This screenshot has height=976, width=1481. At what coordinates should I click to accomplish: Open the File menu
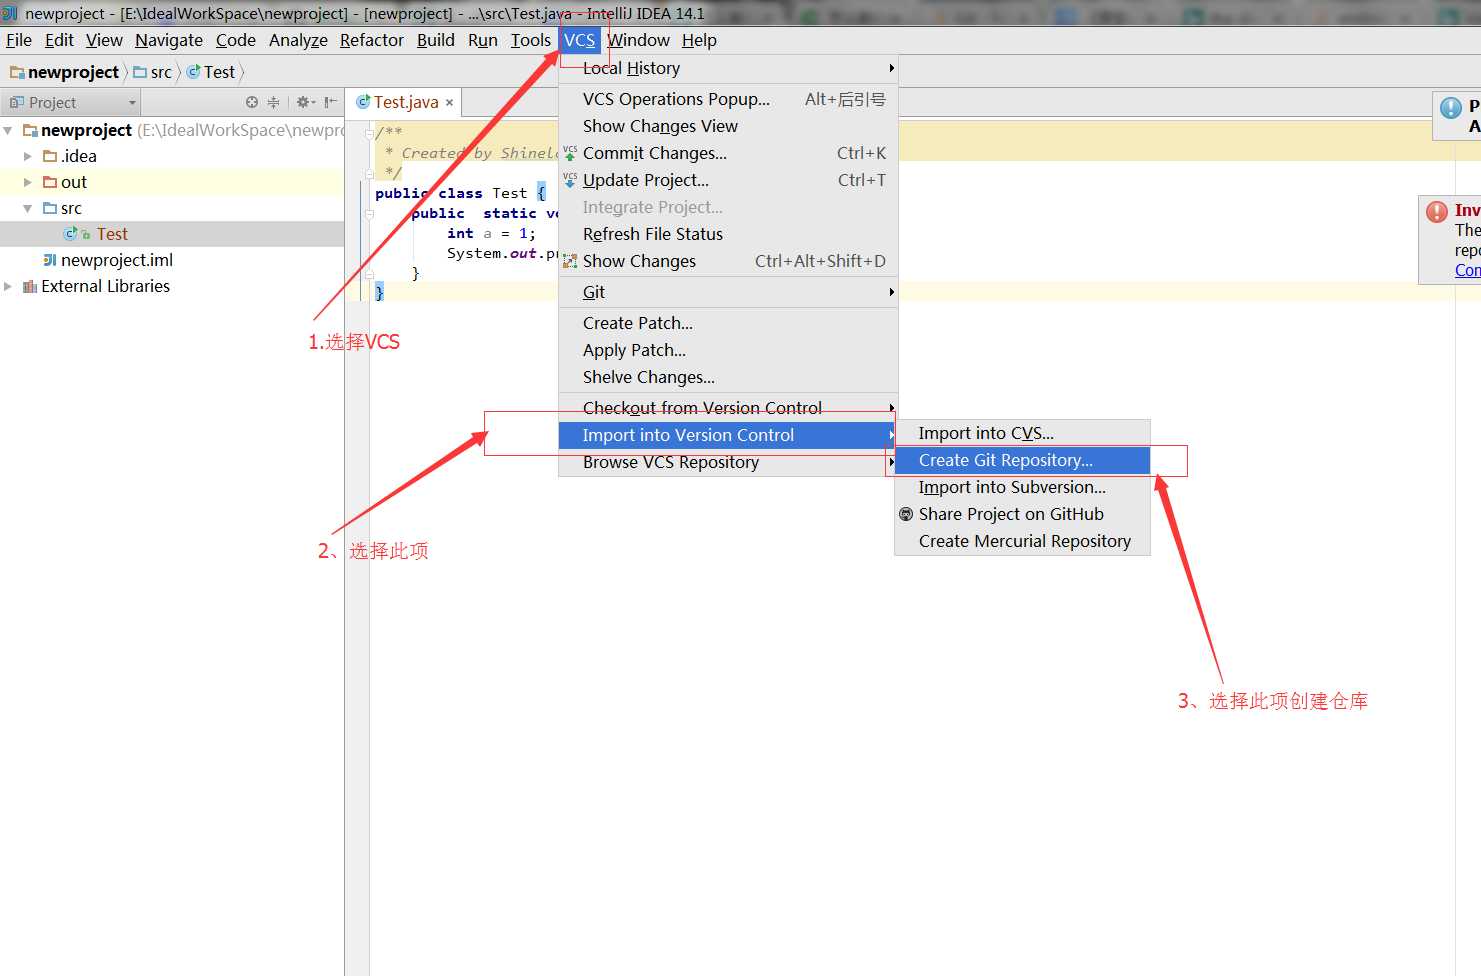[x=19, y=40]
